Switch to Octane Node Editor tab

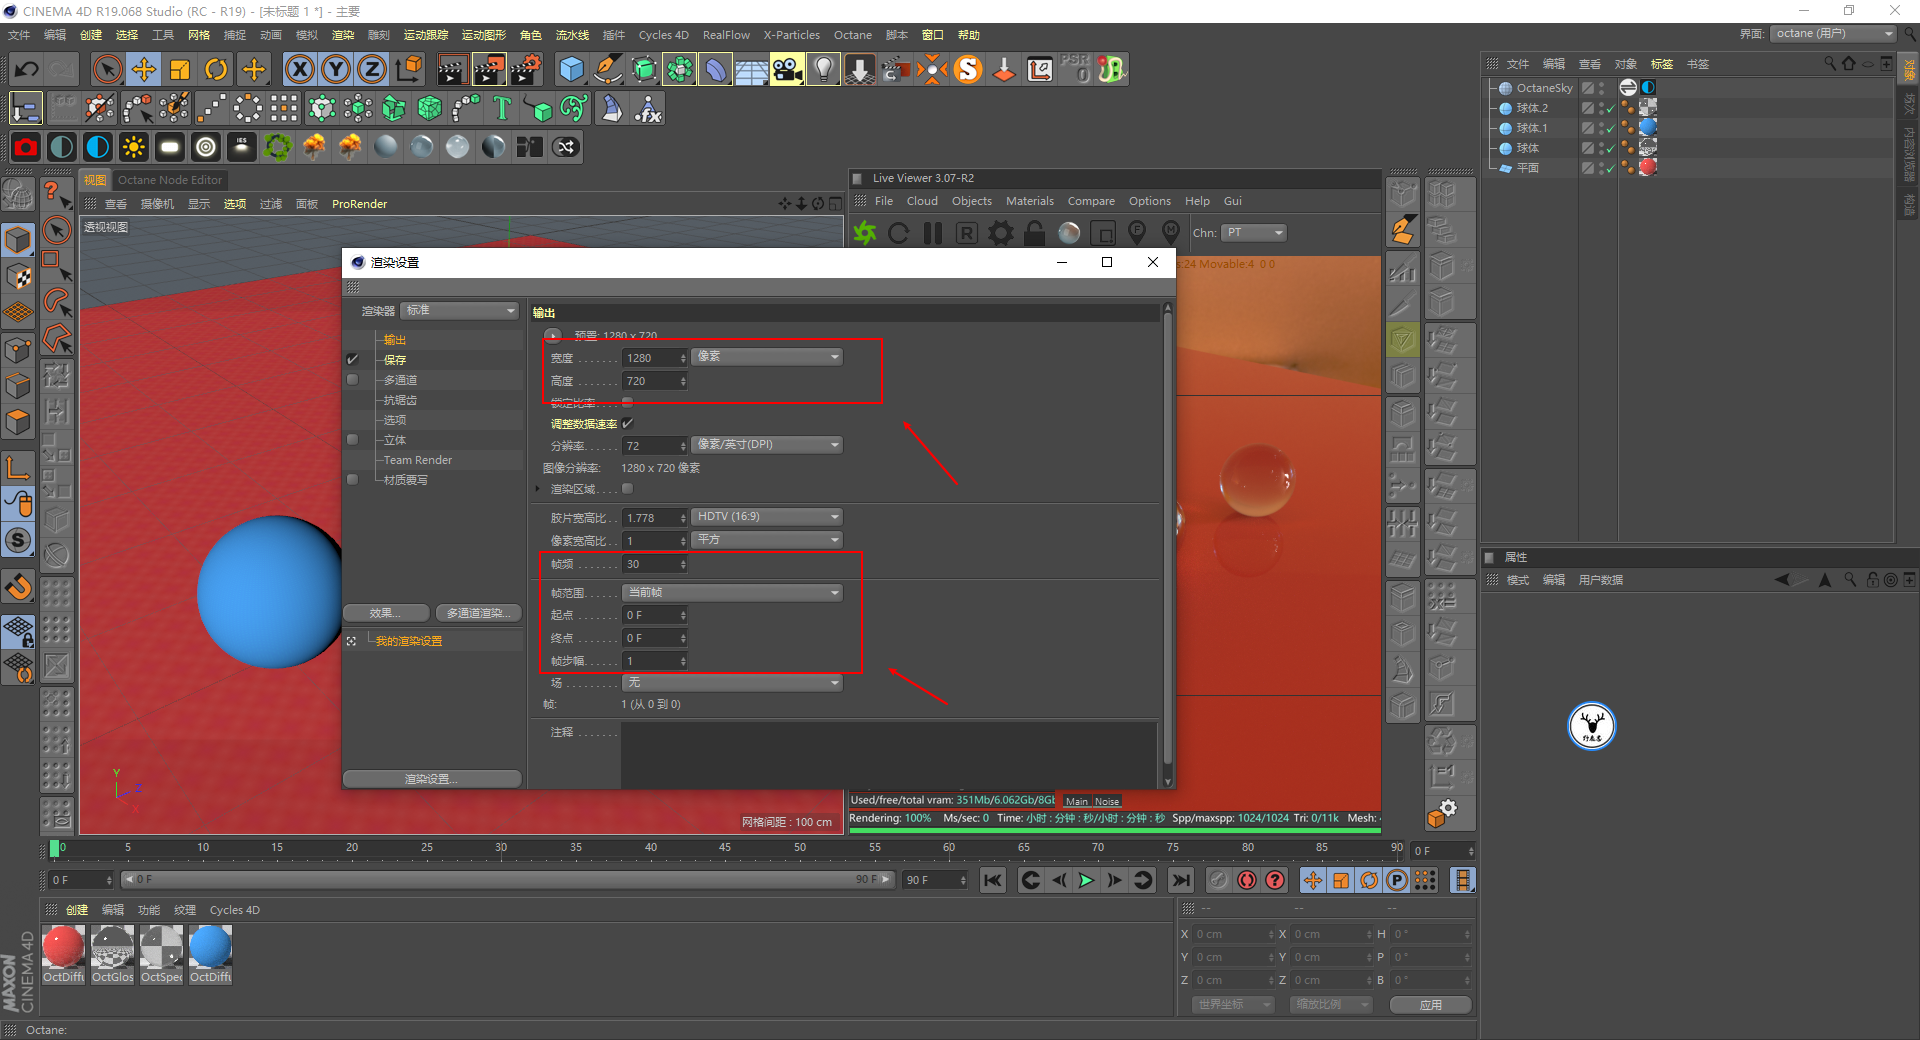pyautogui.click(x=170, y=180)
